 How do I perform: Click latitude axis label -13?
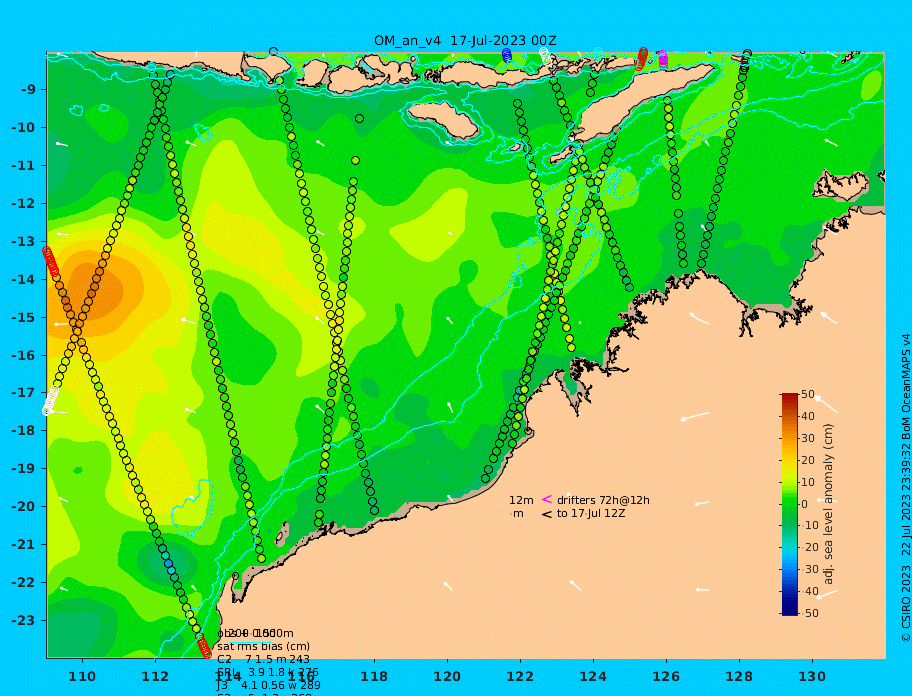[23, 241]
